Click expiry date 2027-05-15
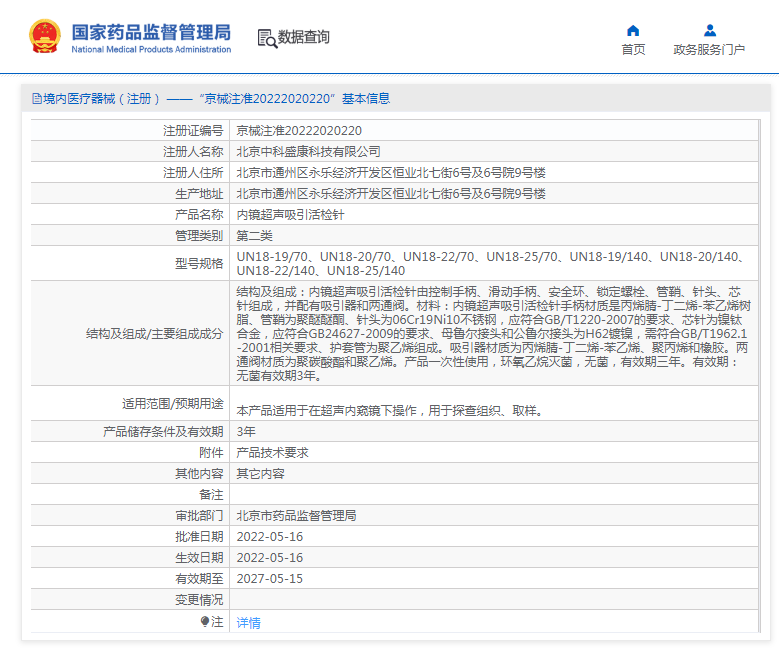779x653 pixels. [270, 578]
